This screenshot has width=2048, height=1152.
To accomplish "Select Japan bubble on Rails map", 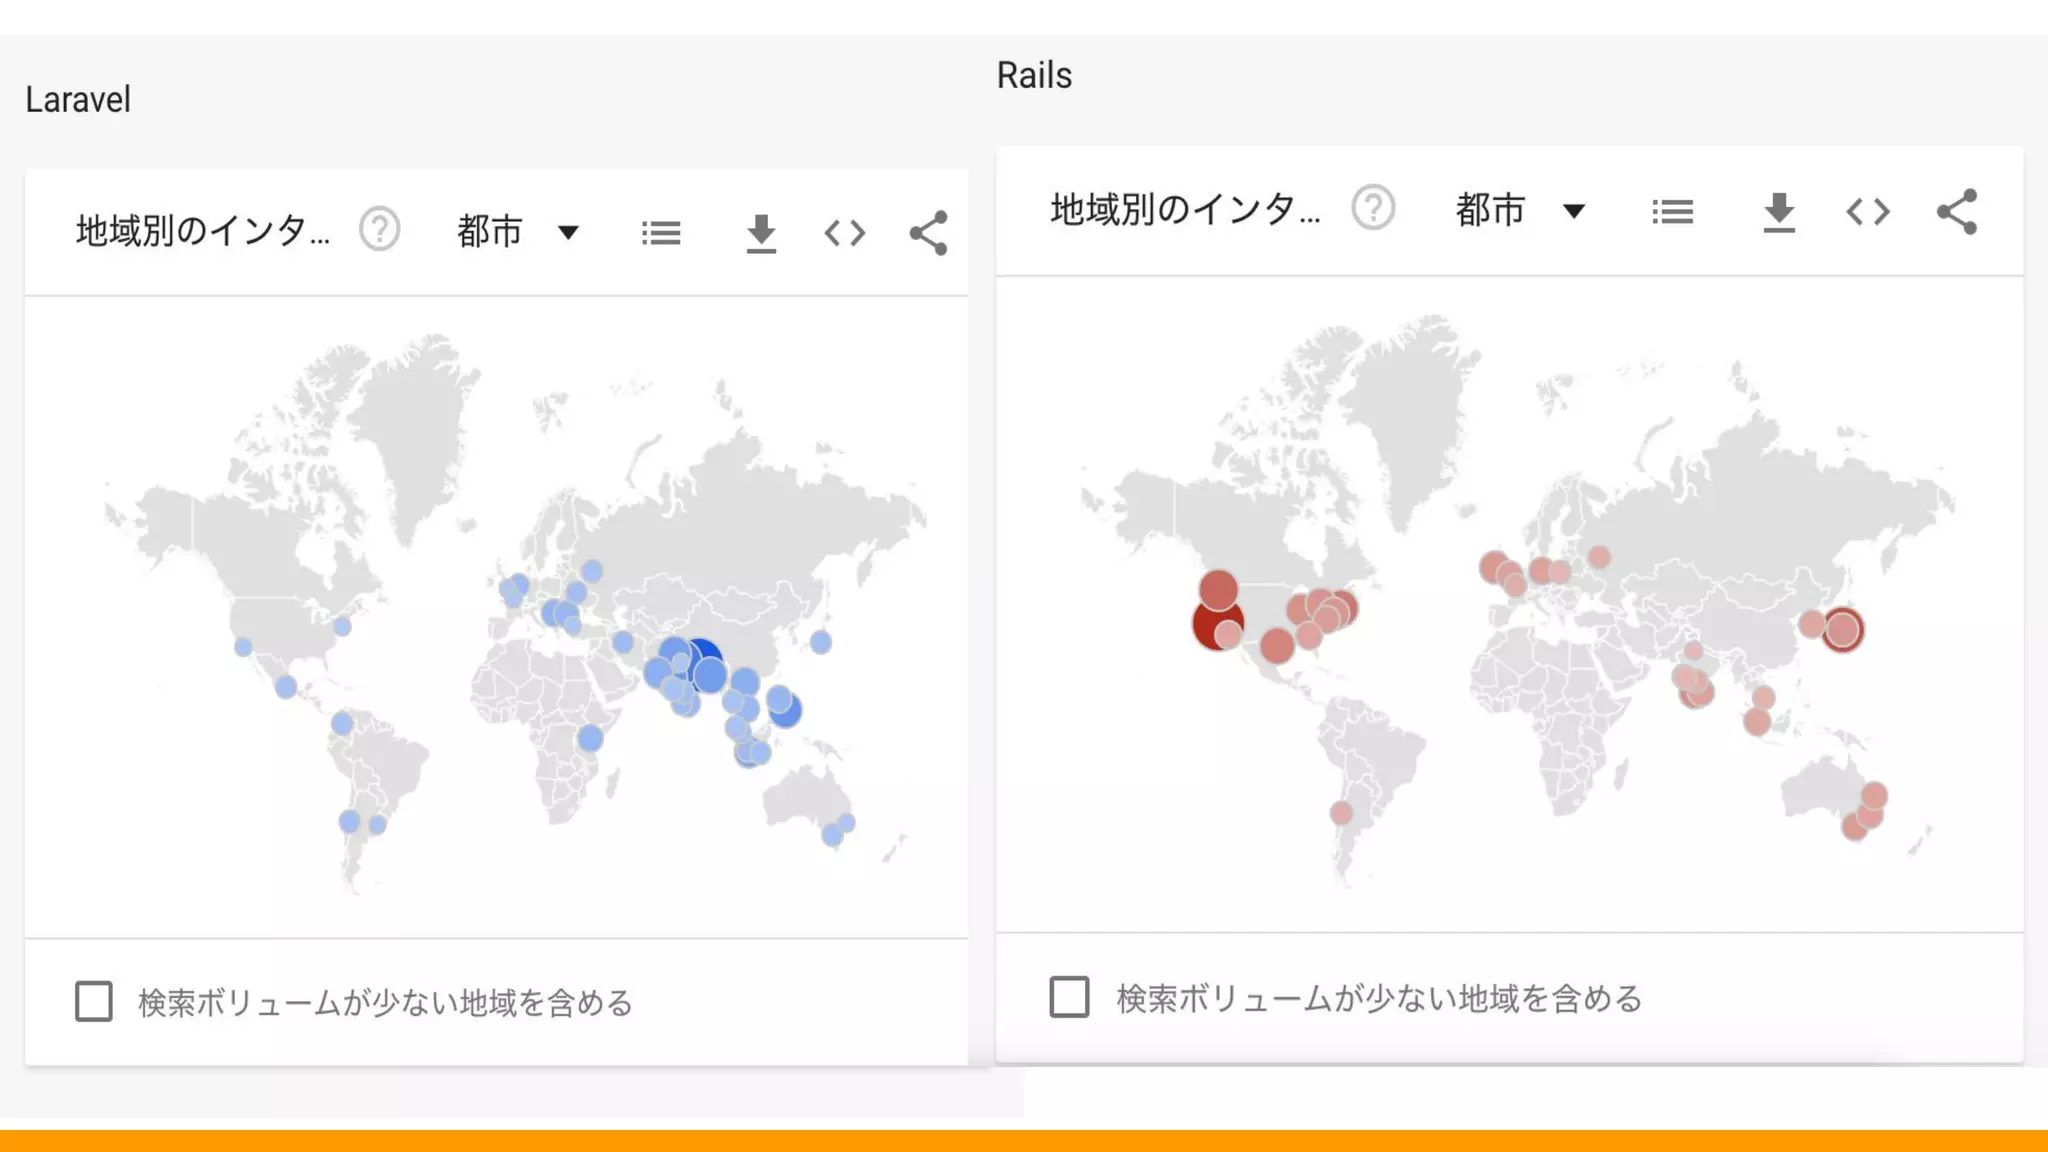I will [1842, 630].
